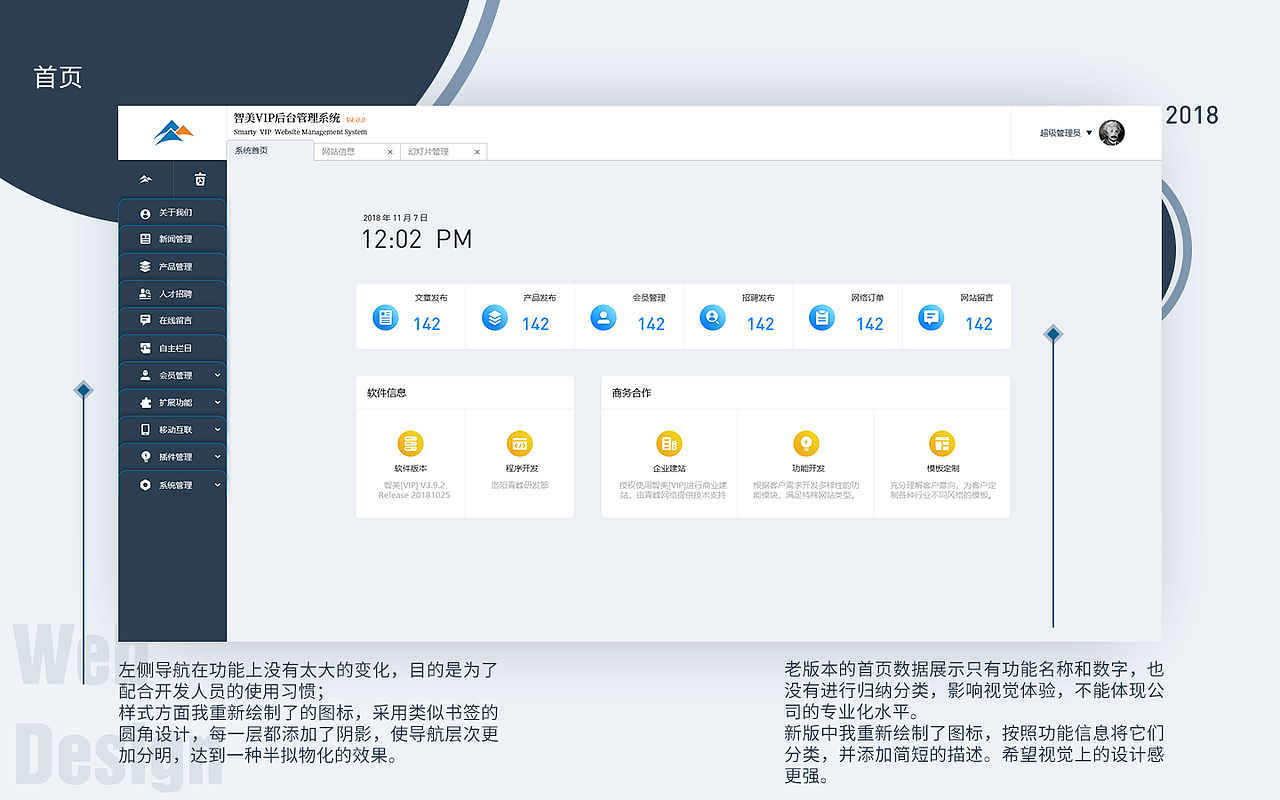Click the 扩展功能 puzzle icon in sidebar

pyautogui.click(x=145, y=402)
